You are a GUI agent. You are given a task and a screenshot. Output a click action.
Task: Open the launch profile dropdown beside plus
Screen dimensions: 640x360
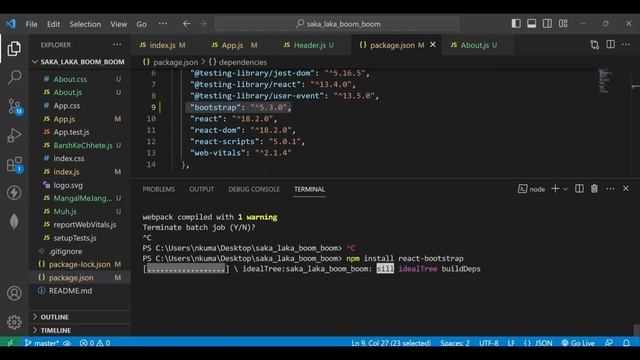pos(565,189)
